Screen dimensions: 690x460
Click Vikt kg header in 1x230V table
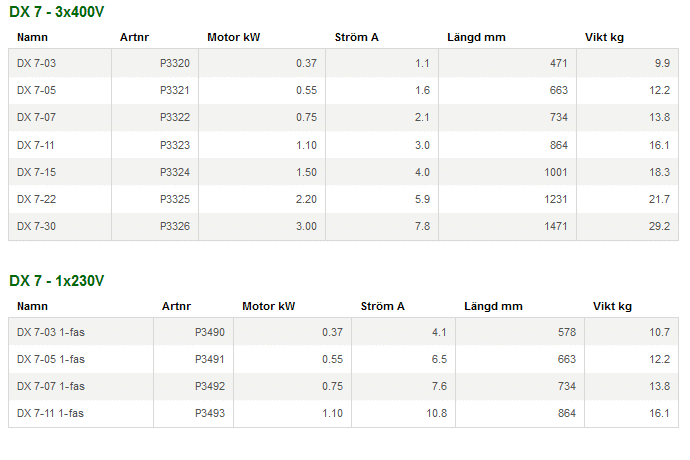(x=612, y=306)
